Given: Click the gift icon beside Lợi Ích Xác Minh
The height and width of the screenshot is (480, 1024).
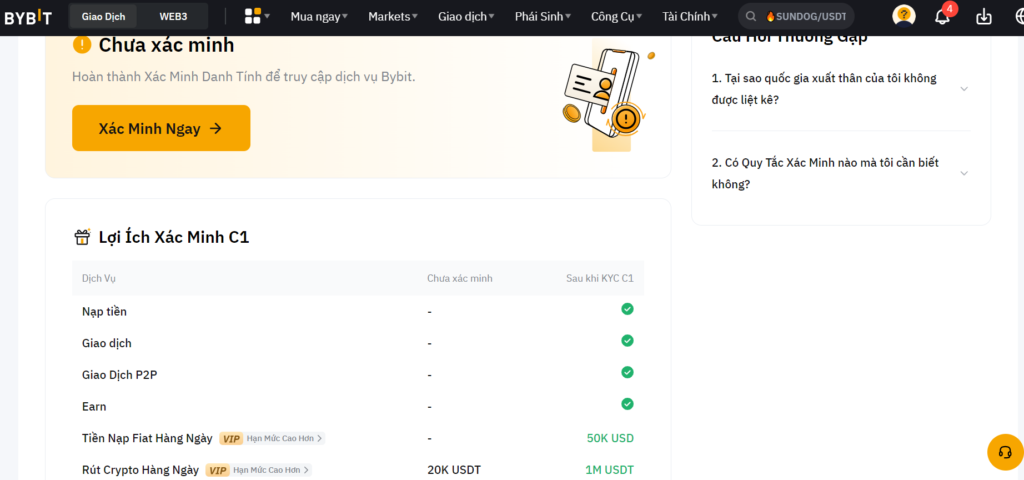Looking at the screenshot, I should [83, 237].
